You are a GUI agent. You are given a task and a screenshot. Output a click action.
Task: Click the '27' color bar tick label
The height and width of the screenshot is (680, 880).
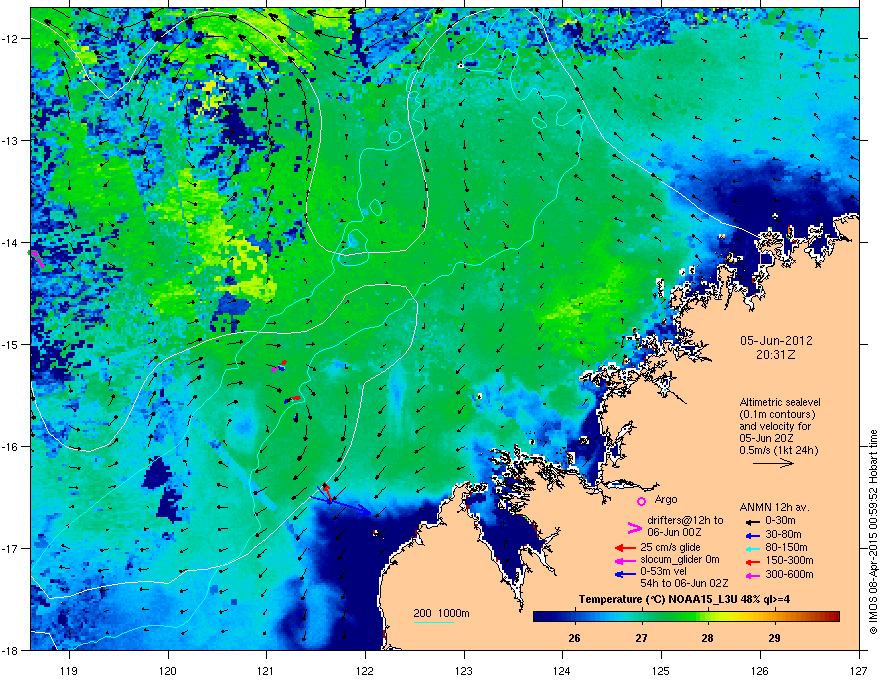pos(641,638)
